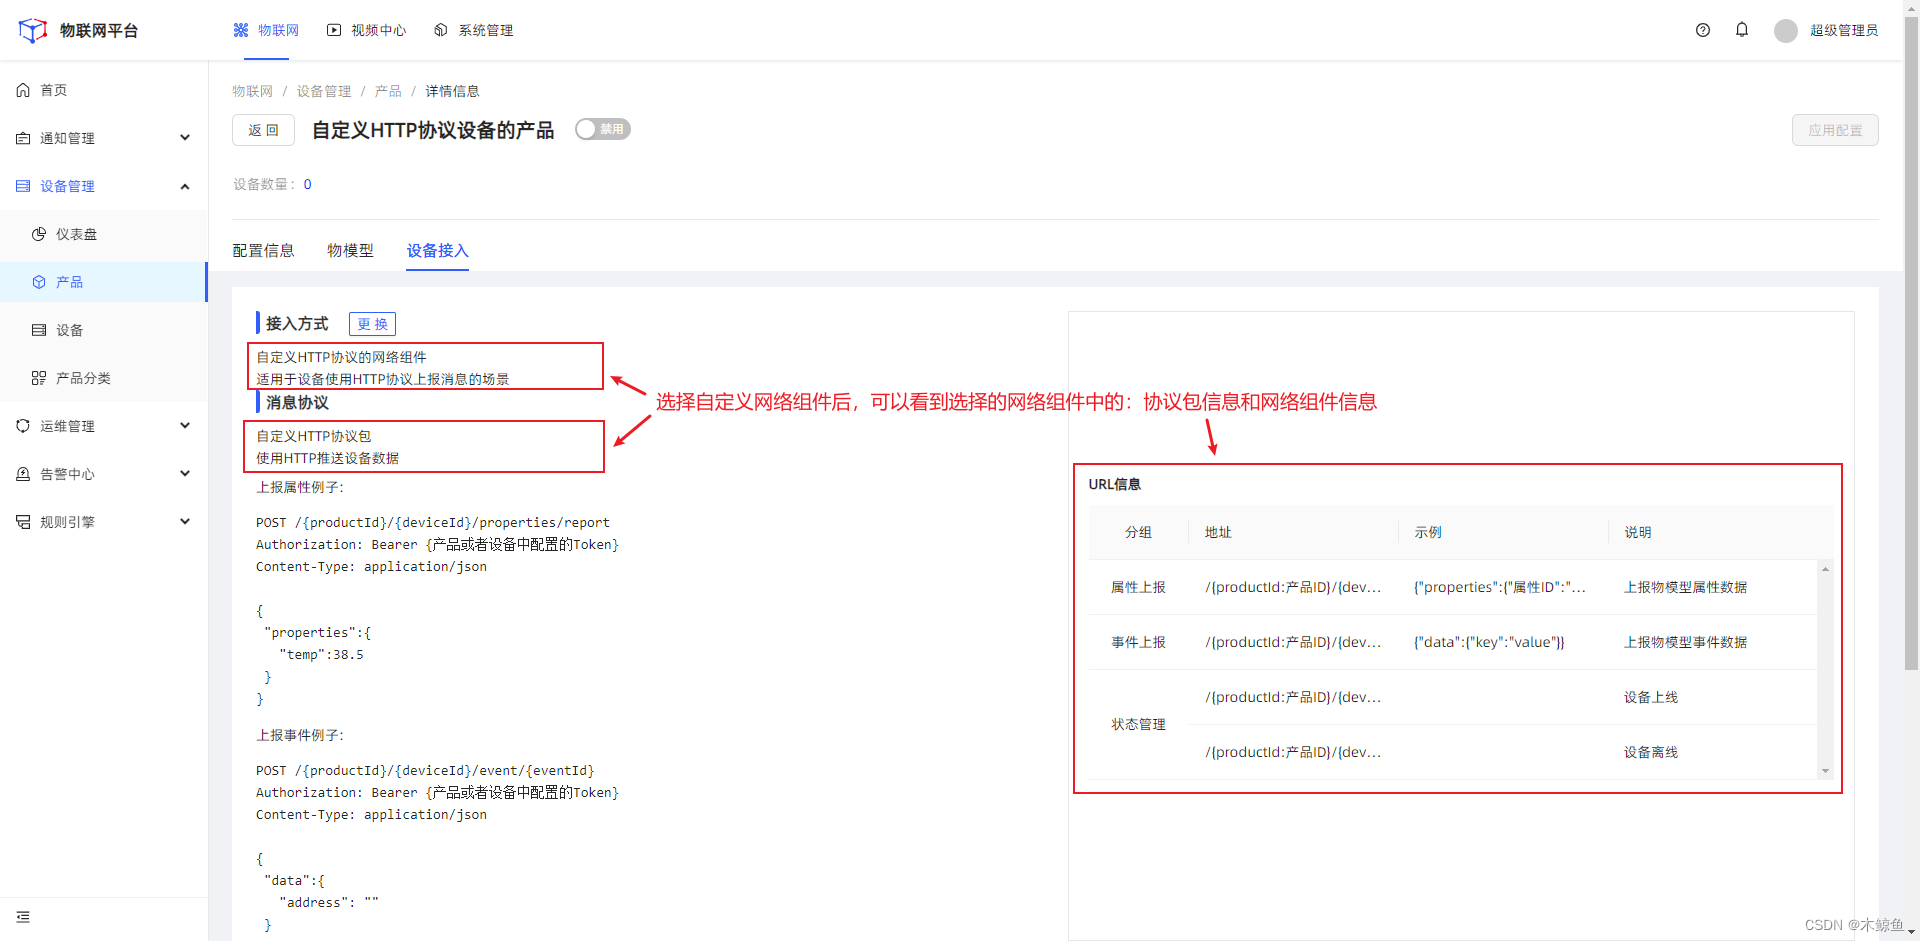Screen dimensions: 1920x941
Task: Click the 设备 list icon
Action: (x=39, y=330)
